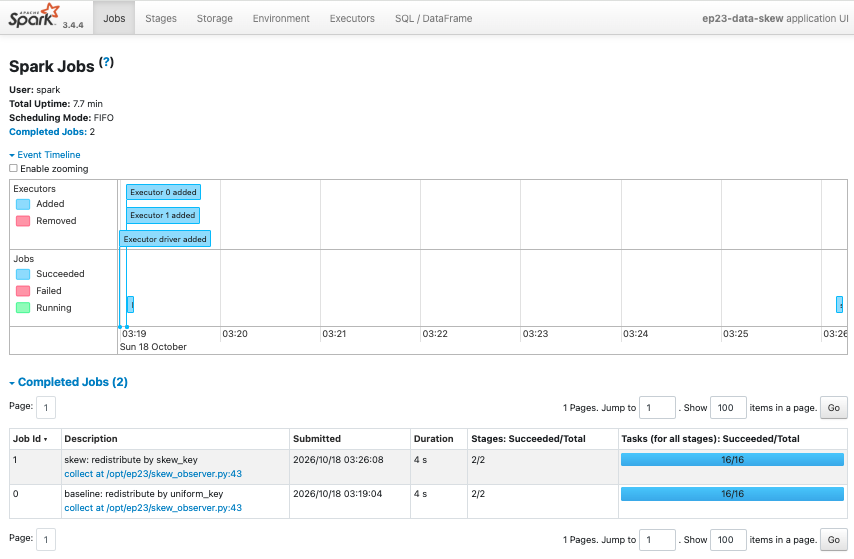This screenshot has width=854, height=559.
Task: Click the text 'baseline: redistribute by uniform_key'
Action: point(144,494)
